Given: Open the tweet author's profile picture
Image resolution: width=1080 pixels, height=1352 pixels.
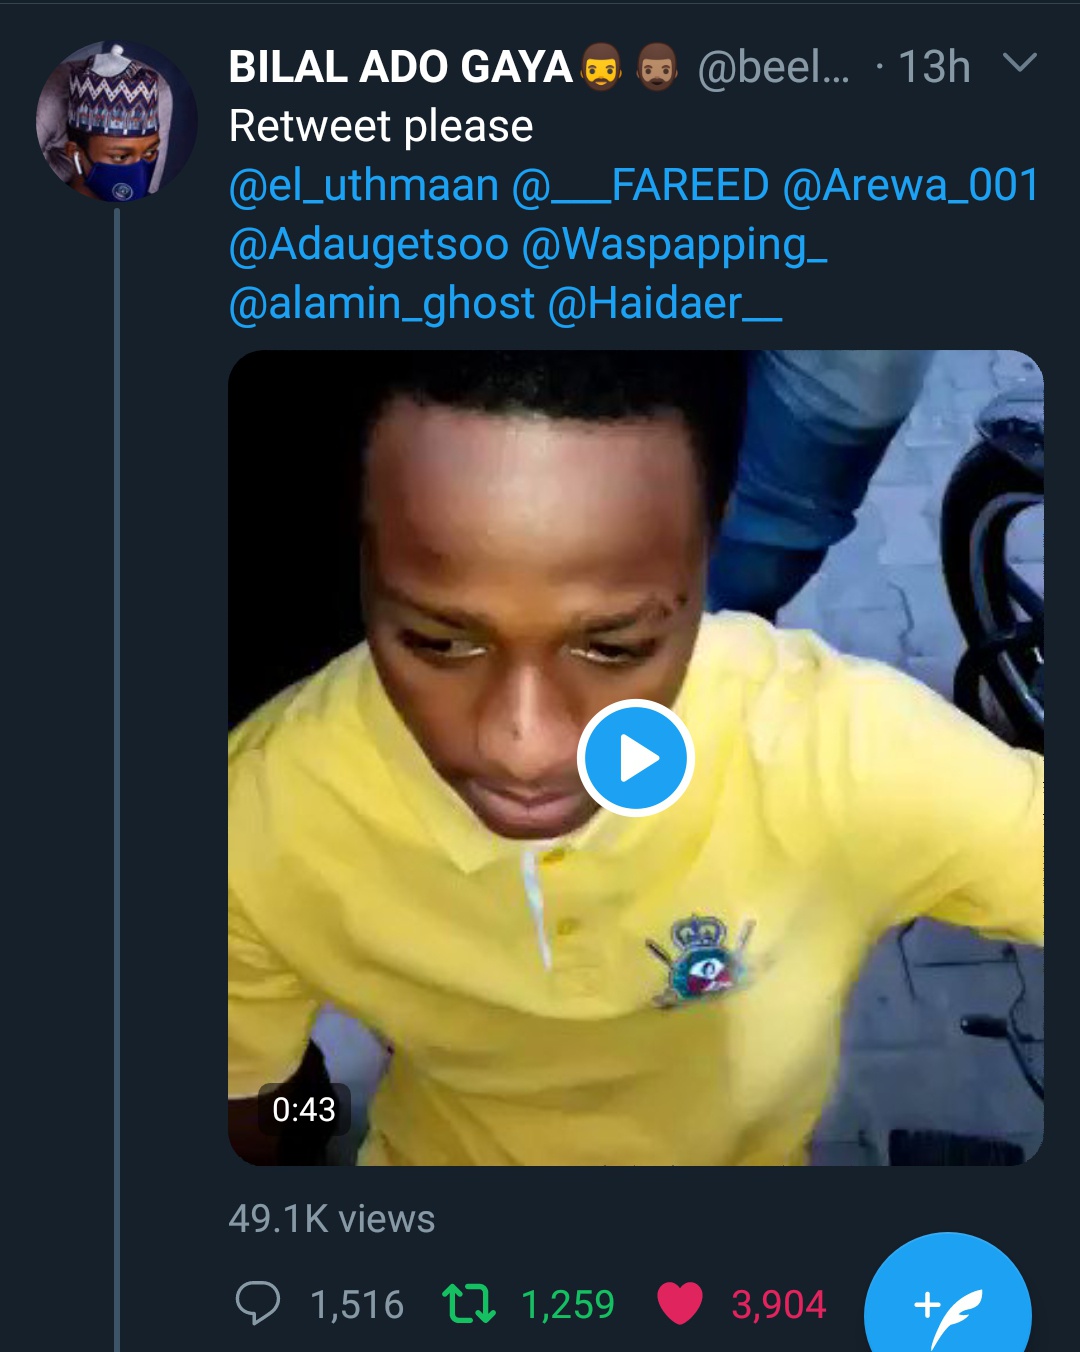Looking at the screenshot, I should pos(116,122).
